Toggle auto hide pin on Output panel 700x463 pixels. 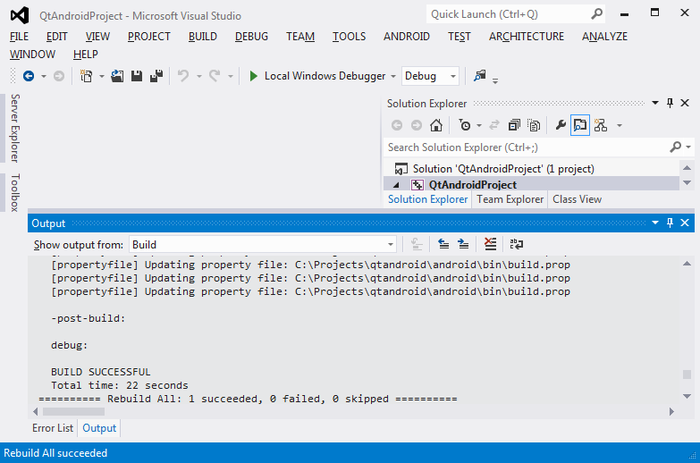click(x=670, y=223)
